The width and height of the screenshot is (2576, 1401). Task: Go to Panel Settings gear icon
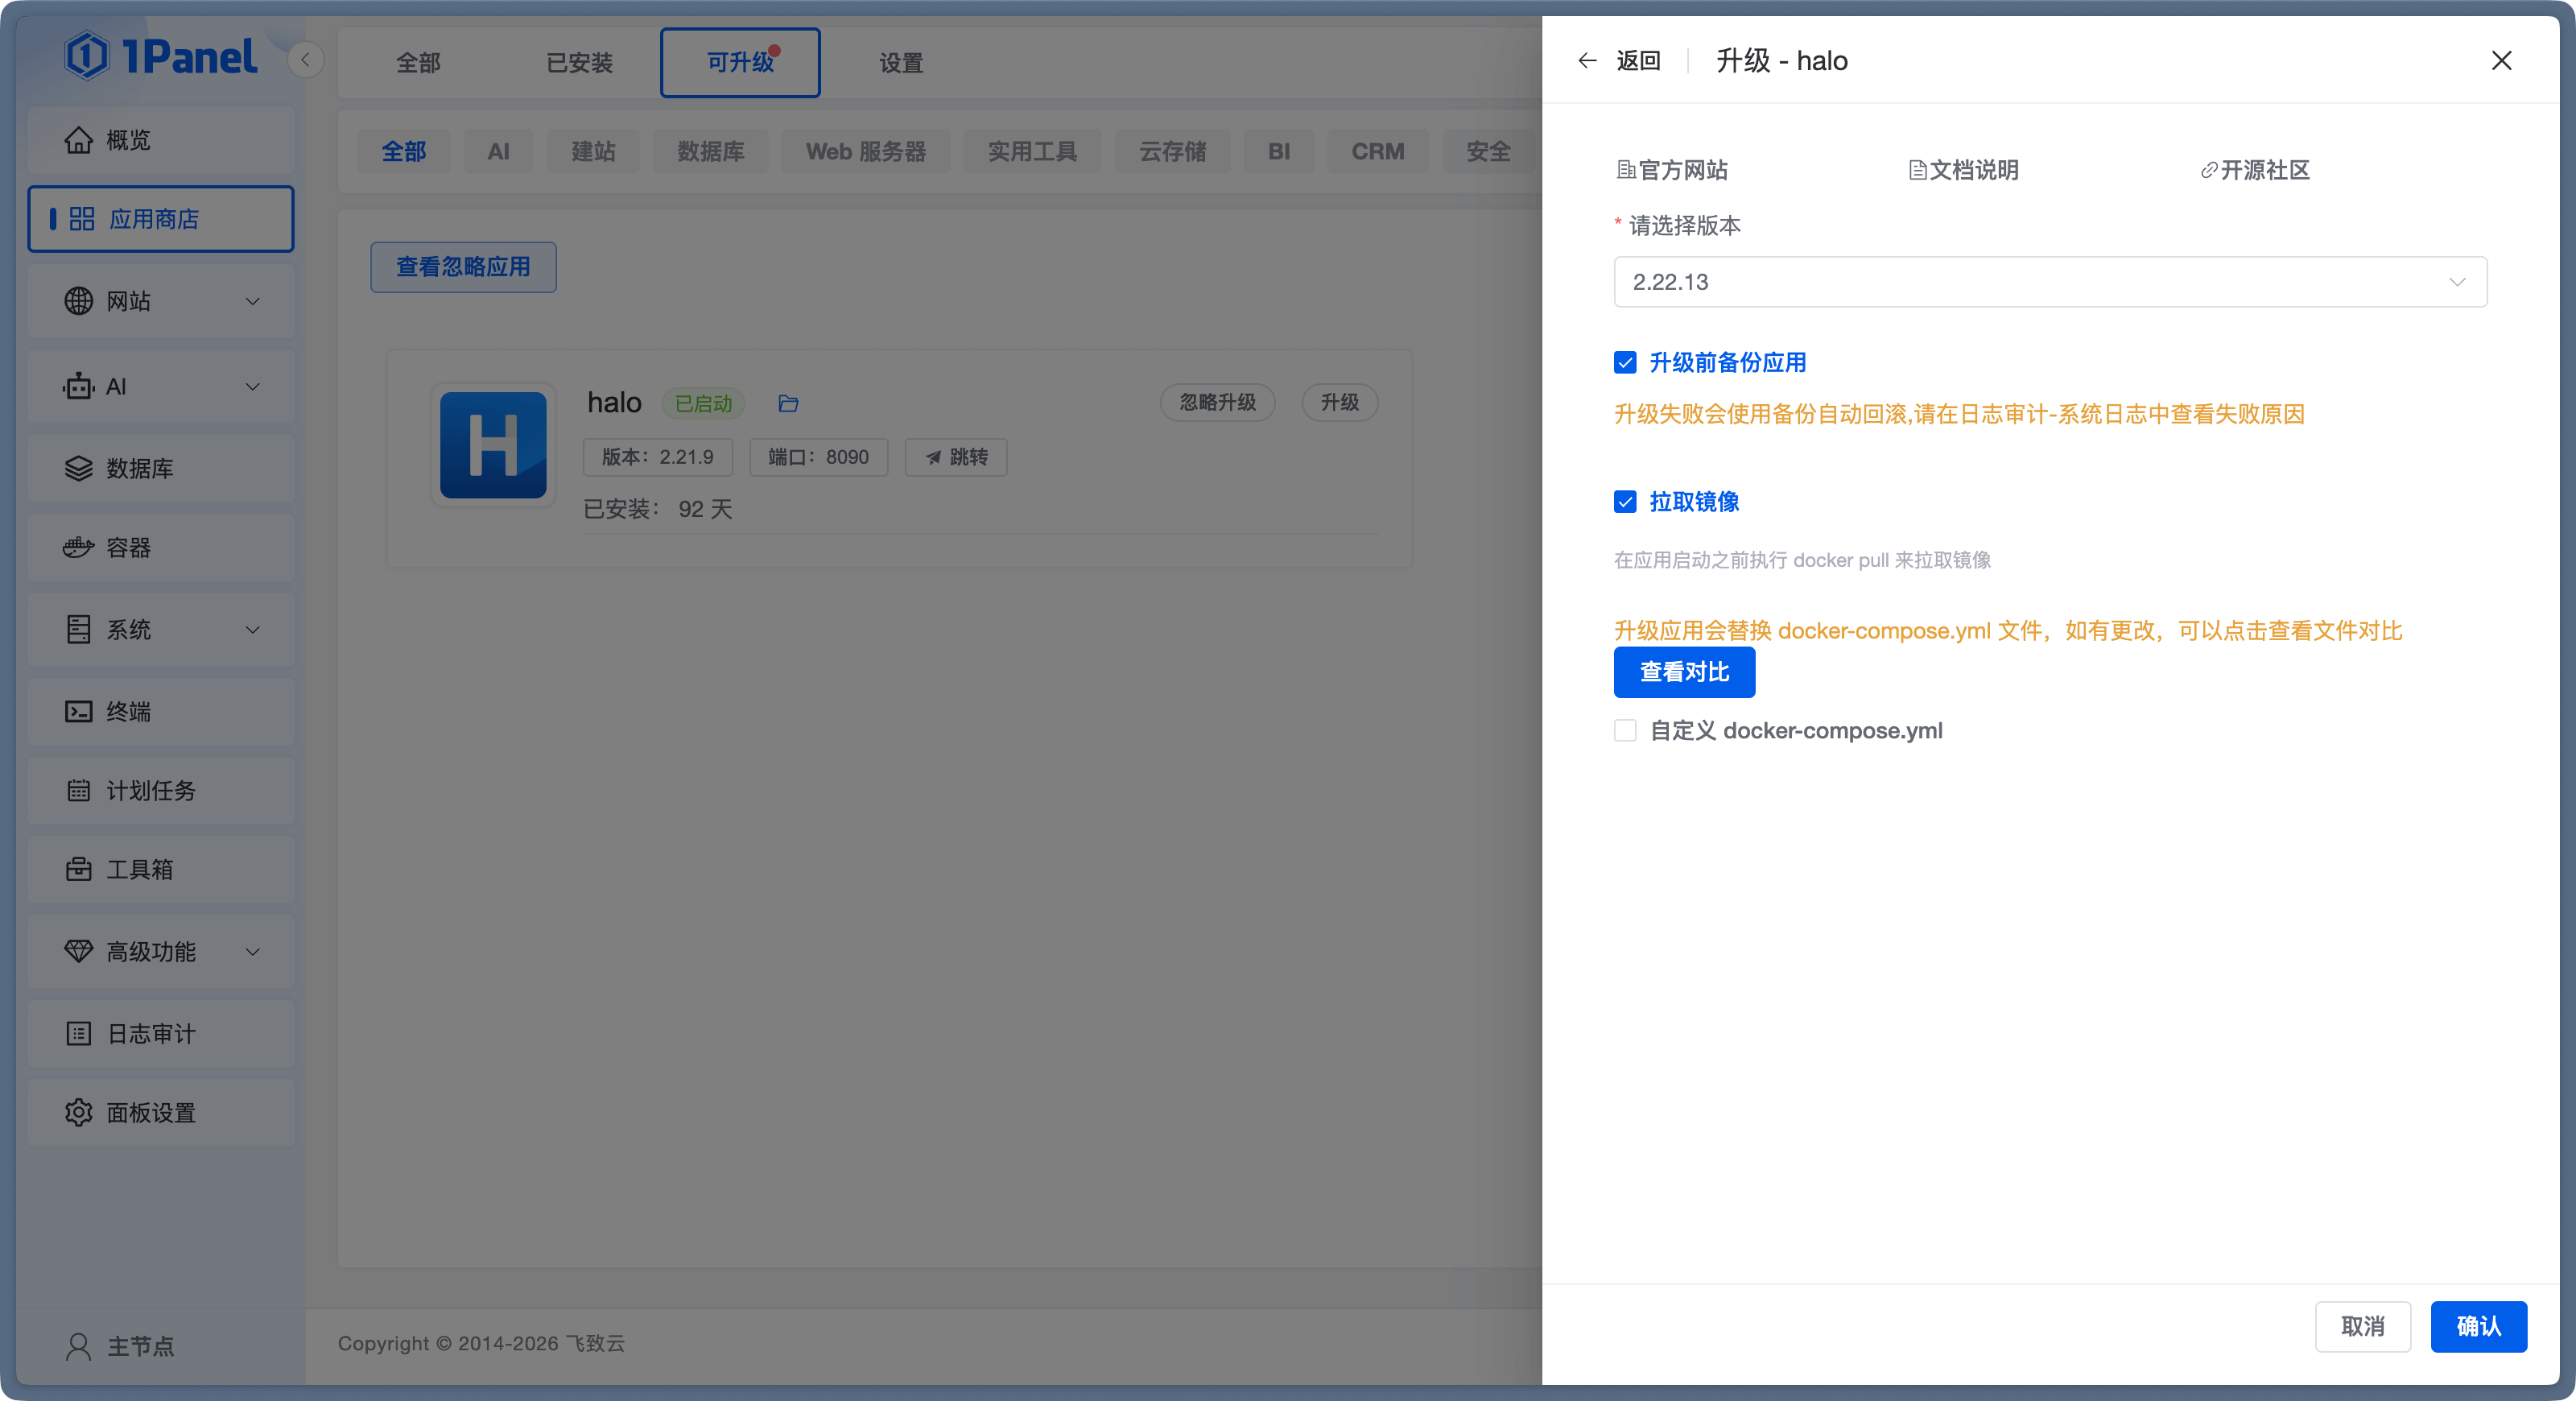pyautogui.click(x=78, y=1112)
